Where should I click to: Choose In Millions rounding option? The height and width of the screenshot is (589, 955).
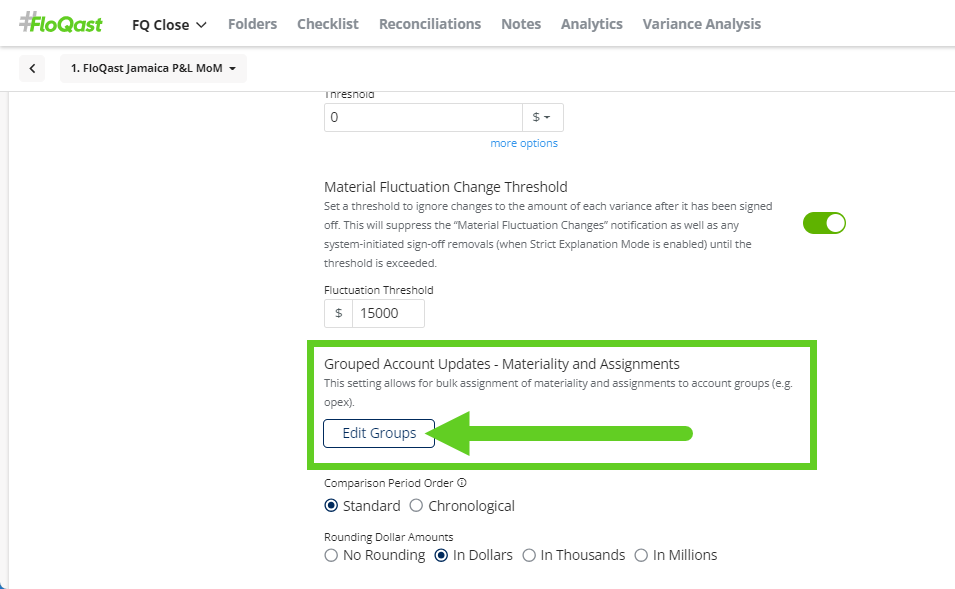(642, 555)
